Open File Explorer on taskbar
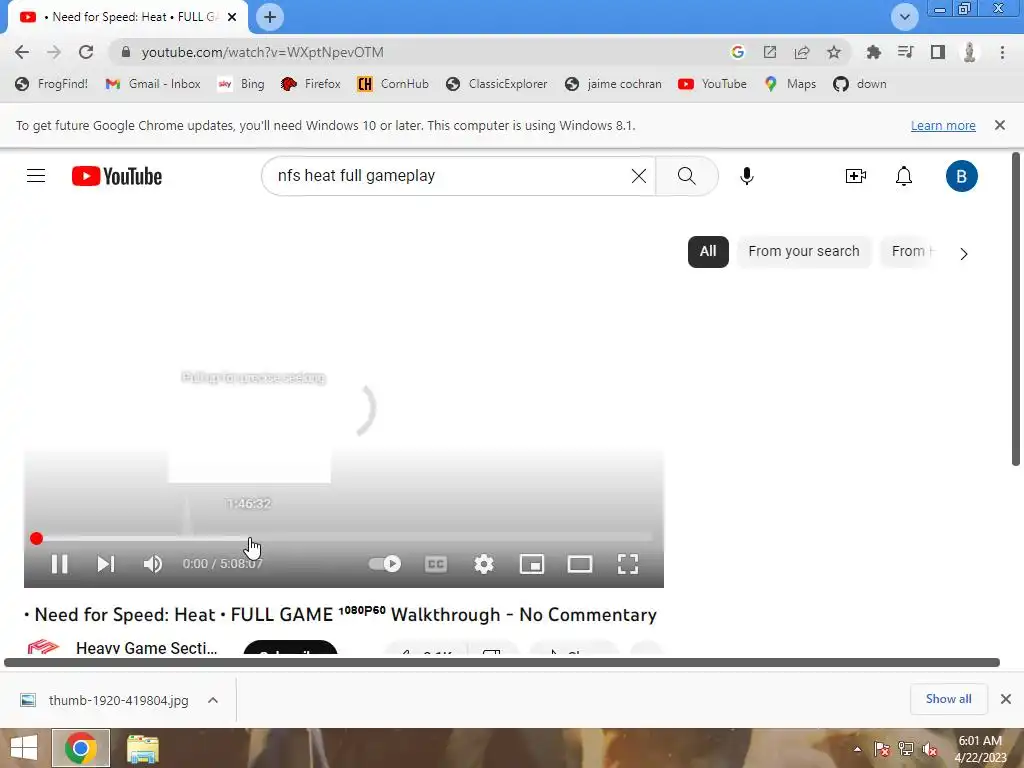Viewport: 1024px width, 768px height. pyautogui.click(x=142, y=748)
